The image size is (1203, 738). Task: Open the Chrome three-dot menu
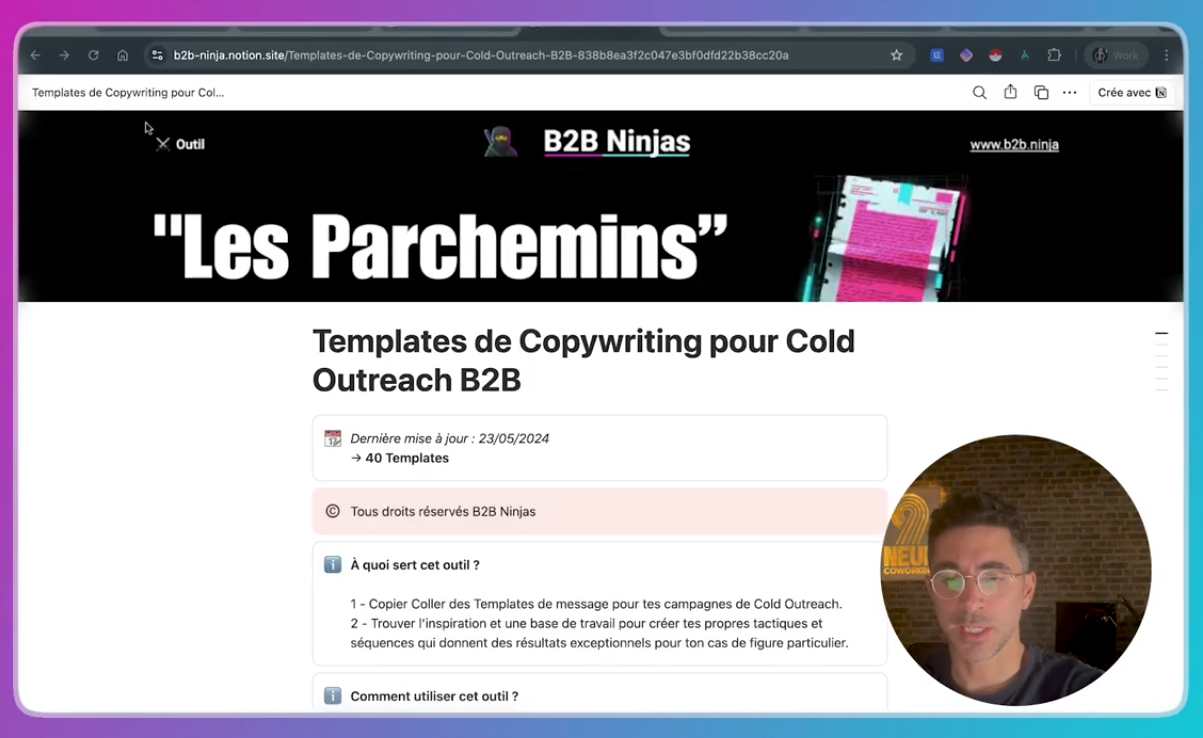[x=1166, y=56]
